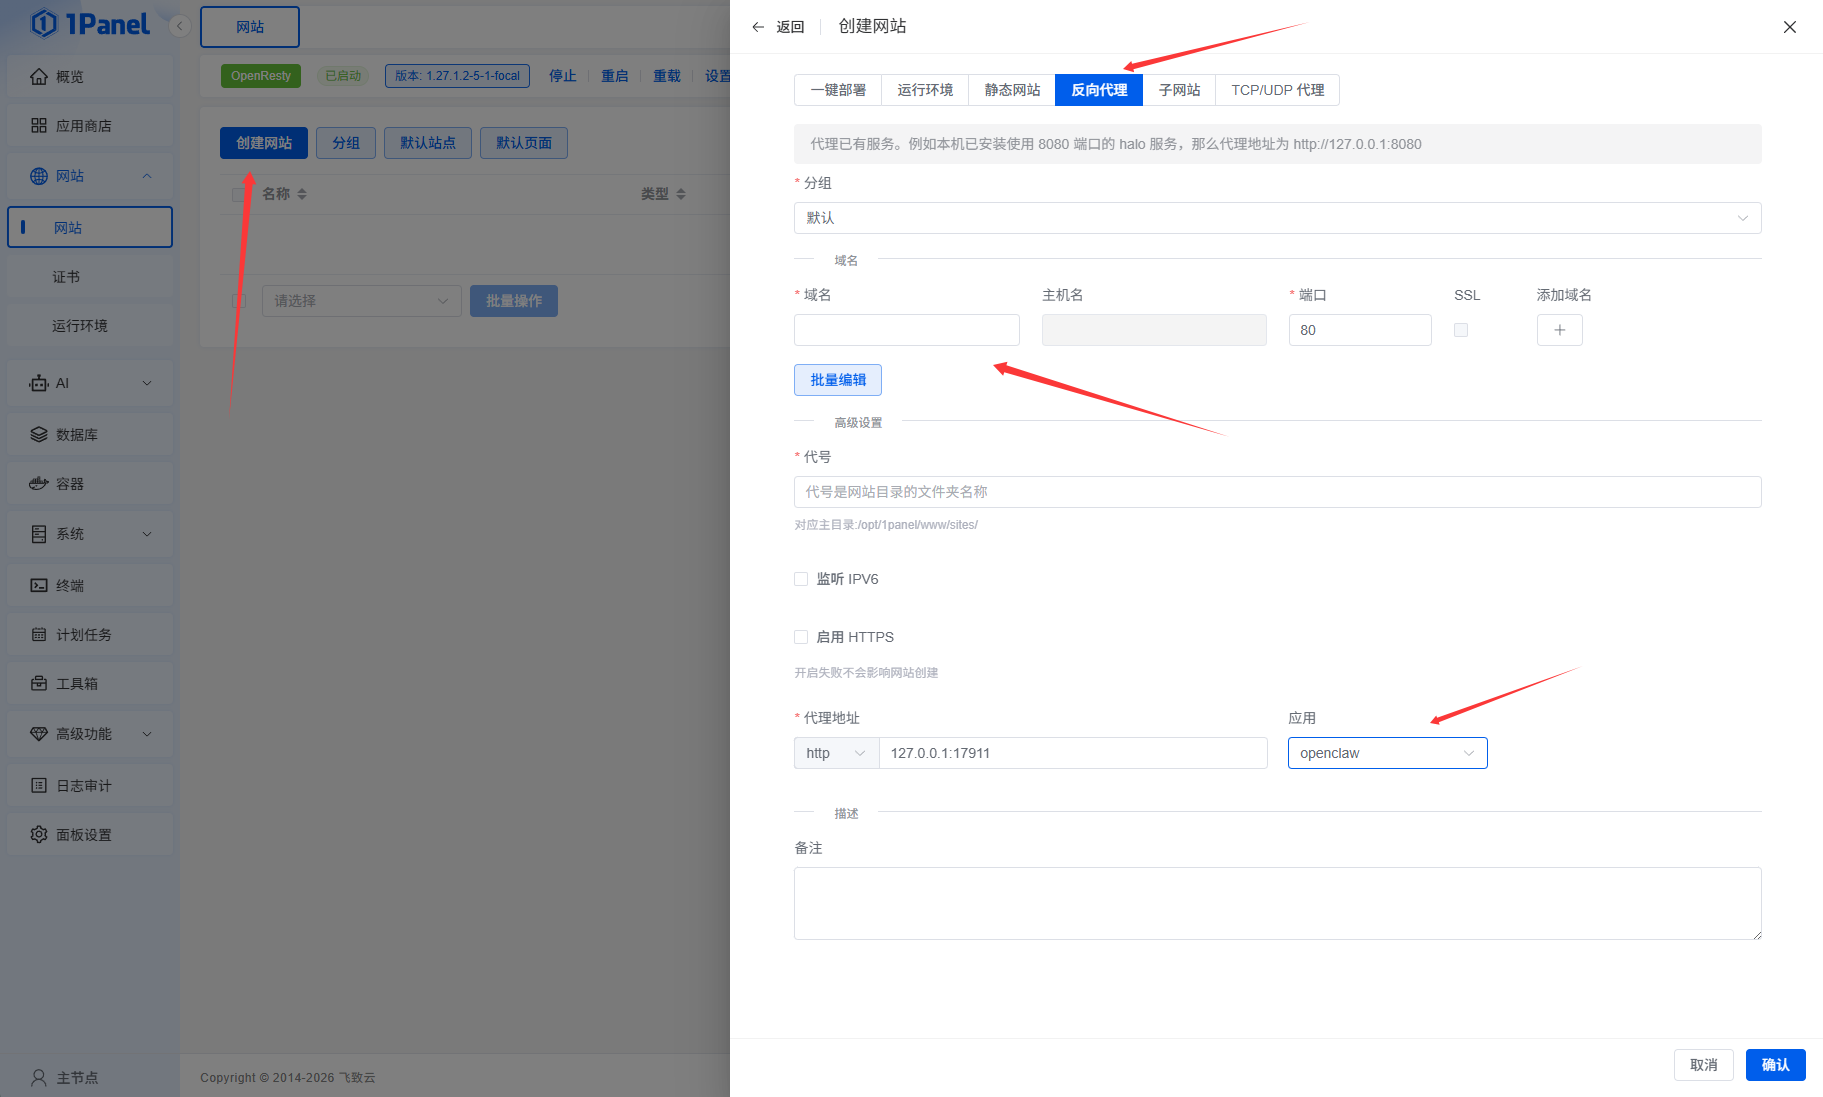1823x1097 pixels.
Task: Open the 计划任务 calendar icon
Action: (x=39, y=635)
